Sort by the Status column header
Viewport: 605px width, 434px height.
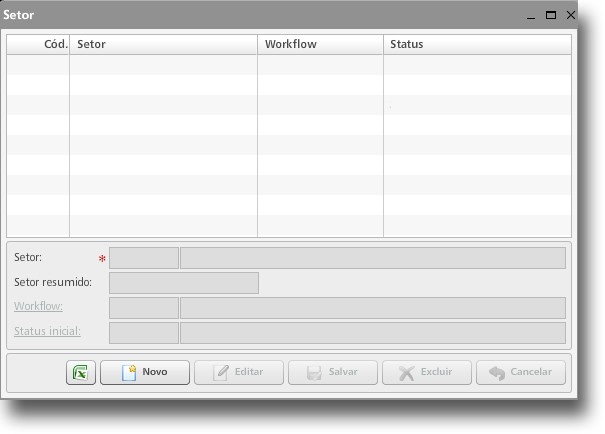(x=477, y=44)
